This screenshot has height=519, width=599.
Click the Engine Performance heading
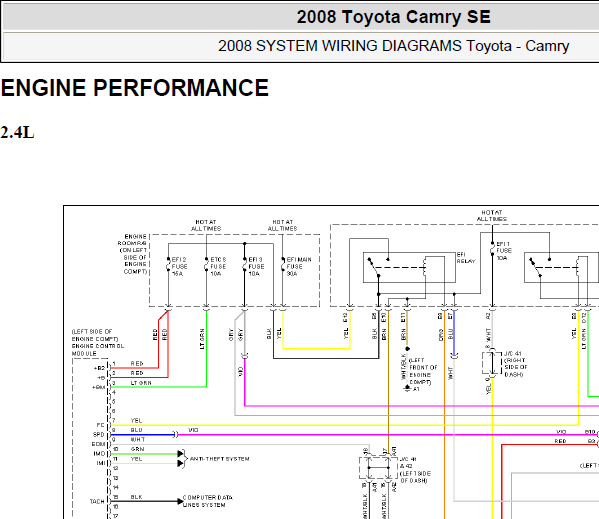[x=135, y=87]
